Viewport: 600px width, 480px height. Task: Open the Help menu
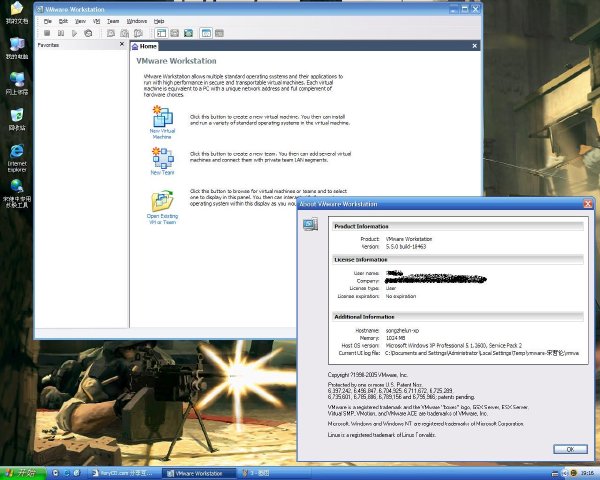click(159, 21)
